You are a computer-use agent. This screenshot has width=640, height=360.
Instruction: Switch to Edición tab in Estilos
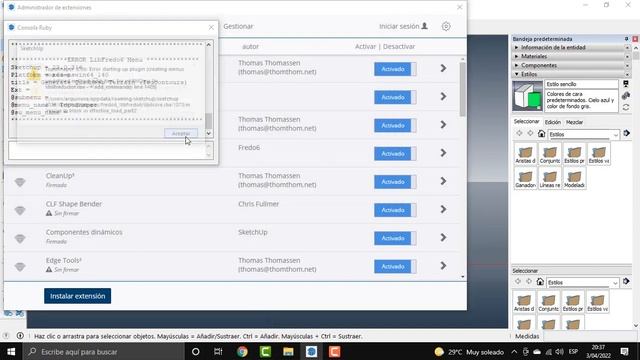[x=553, y=122]
